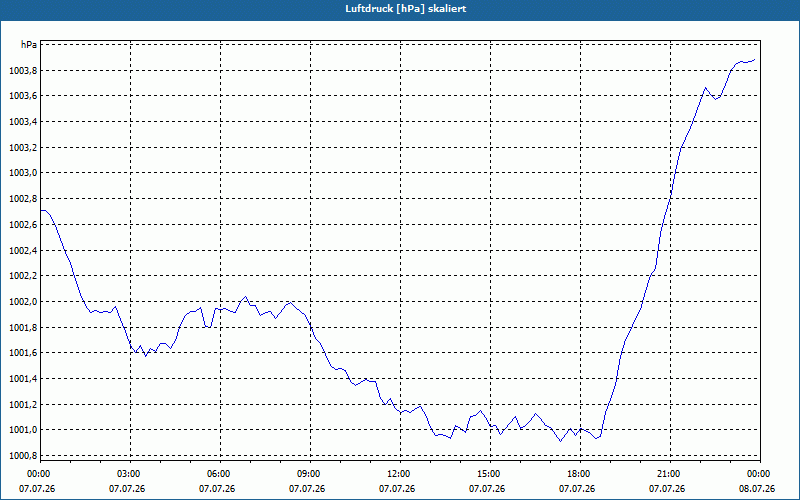This screenshot has width=800, height=500.
Task: Select the 07.07.26 date beneath 06:00
Action: pos(217,489)
